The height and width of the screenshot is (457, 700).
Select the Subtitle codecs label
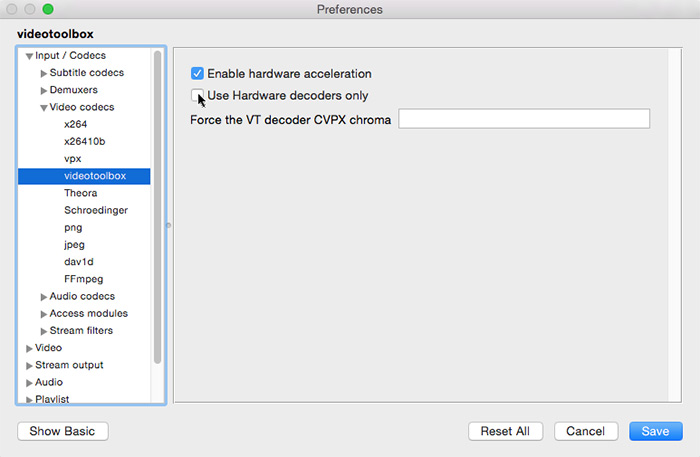pyautogui.click(x=87, y=73)
